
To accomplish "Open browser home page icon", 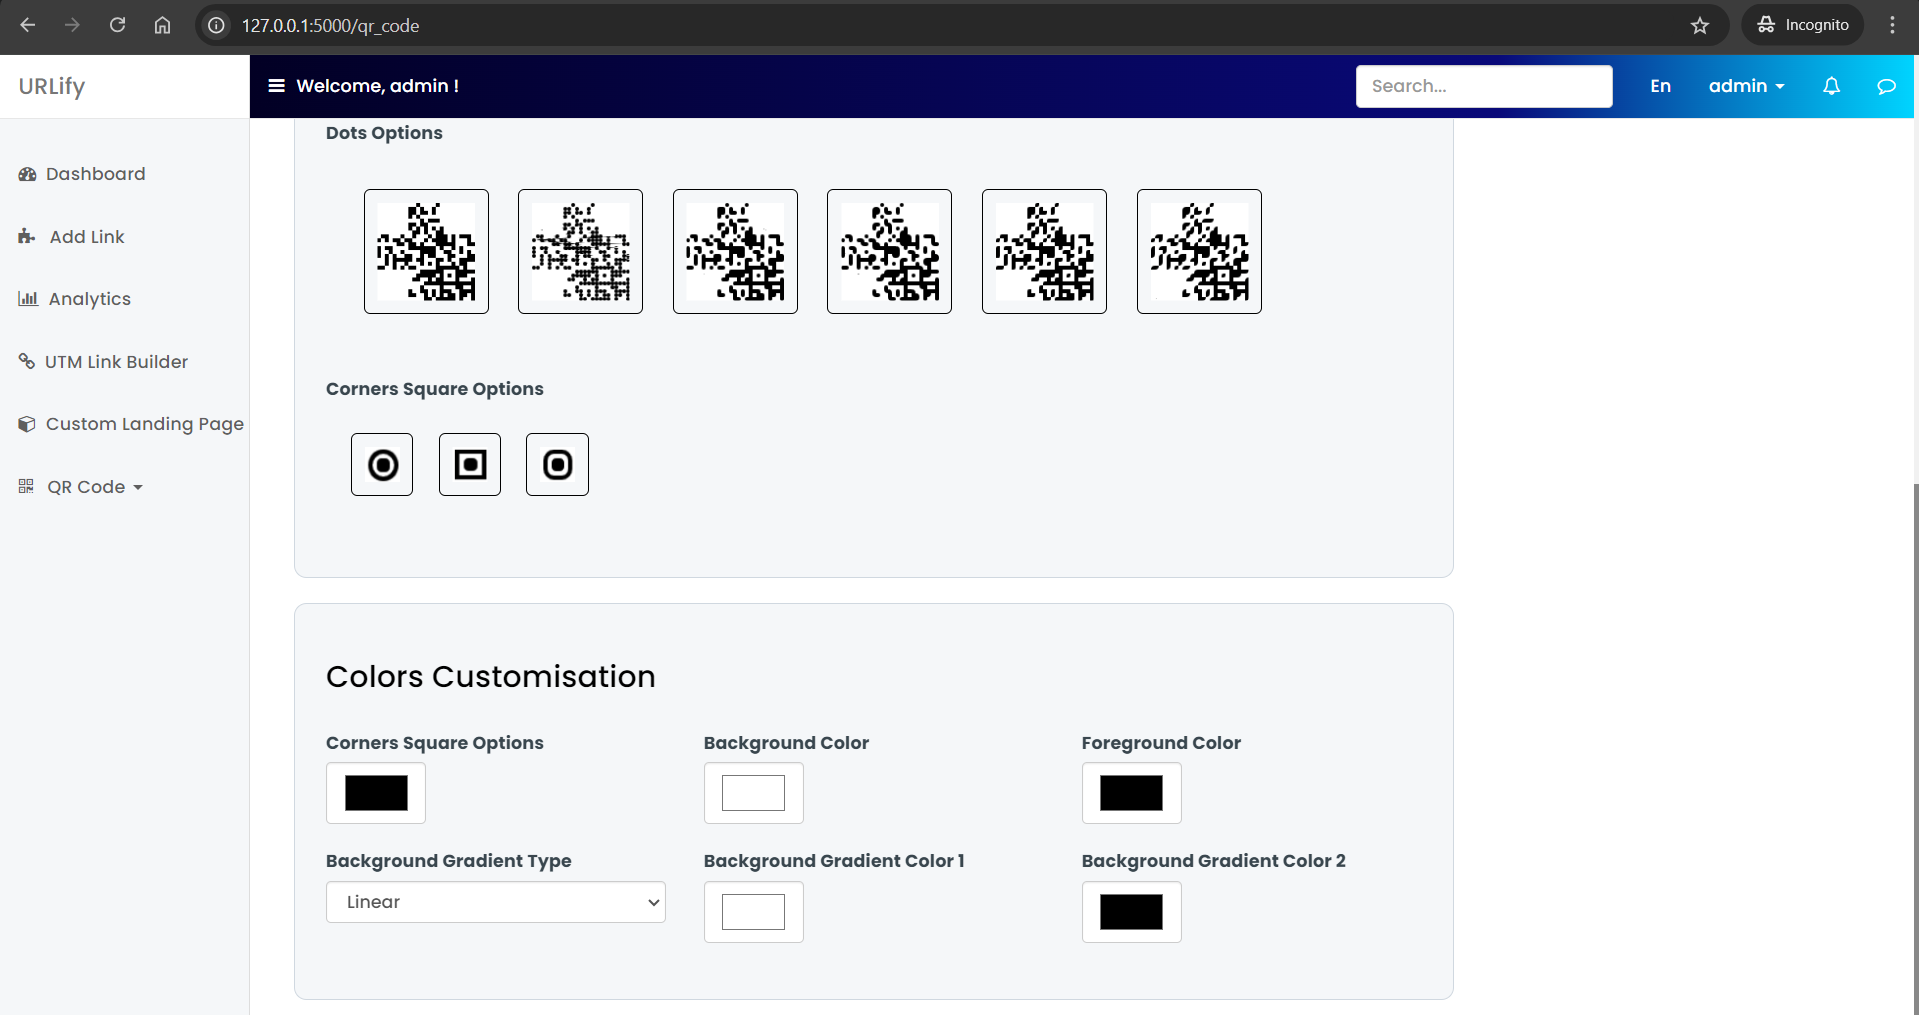I will (x=162, y=25).
